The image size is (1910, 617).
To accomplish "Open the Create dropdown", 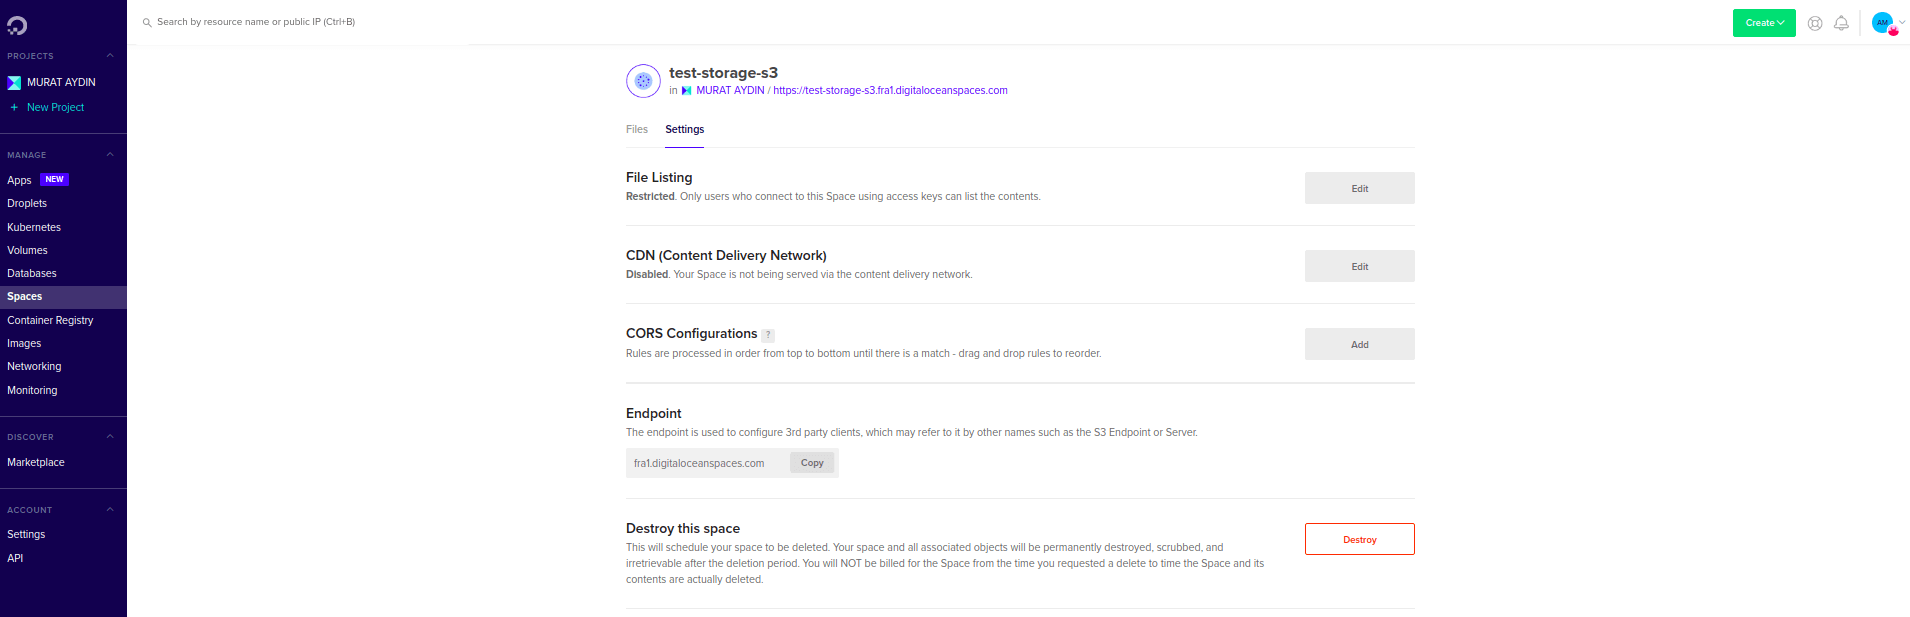I will pos(1764,23).
